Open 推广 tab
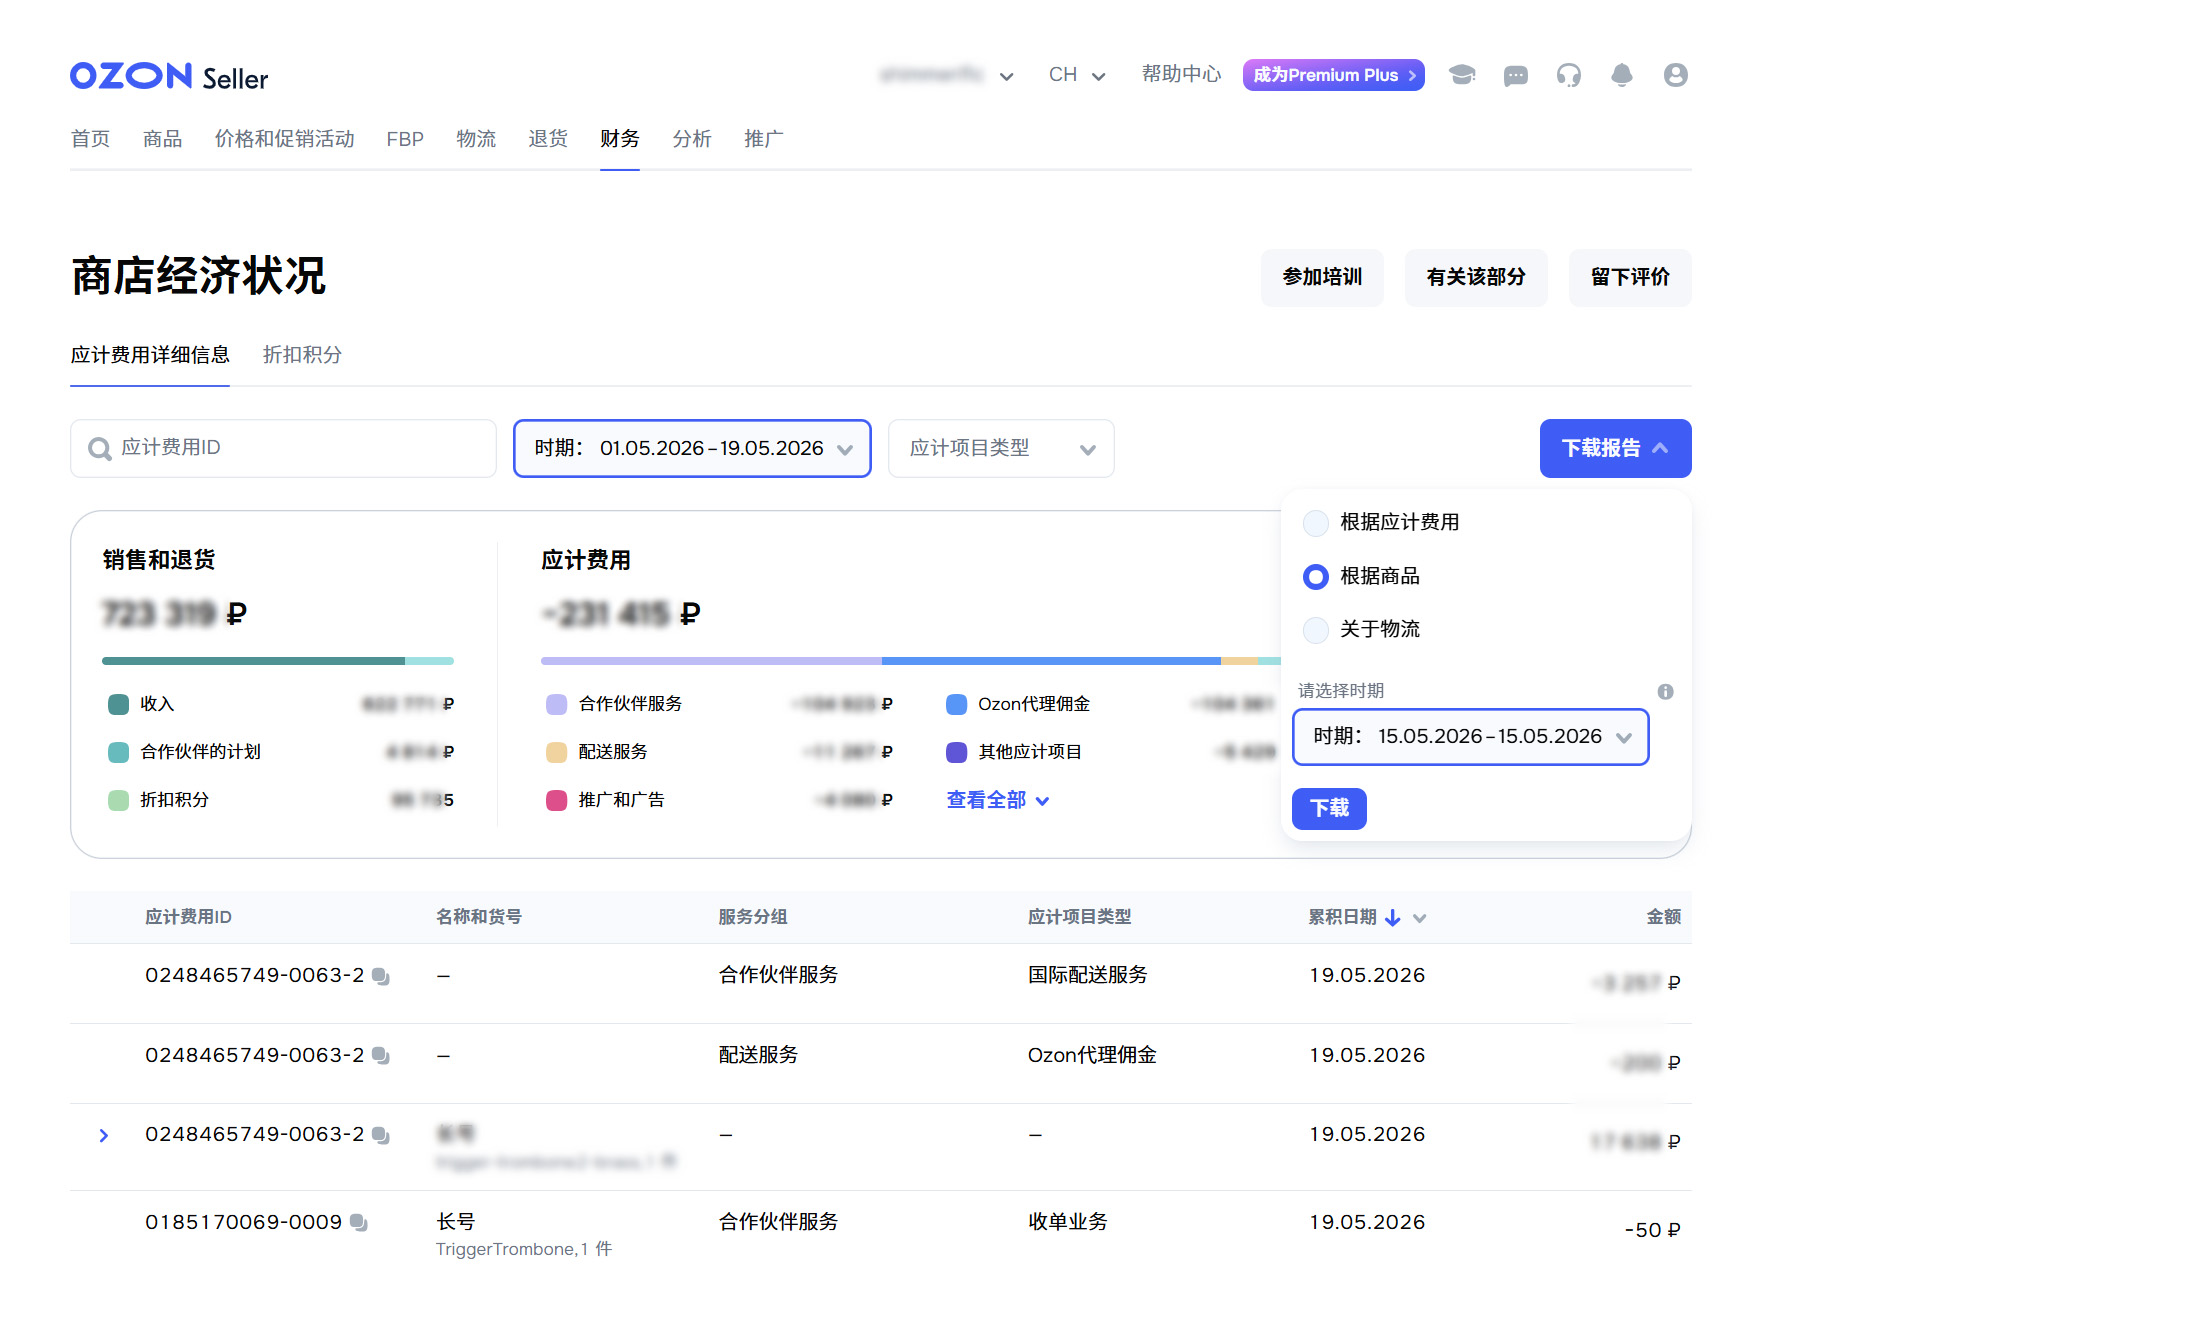Viewport: 2203px width, 1333px height. coord(763,139)
